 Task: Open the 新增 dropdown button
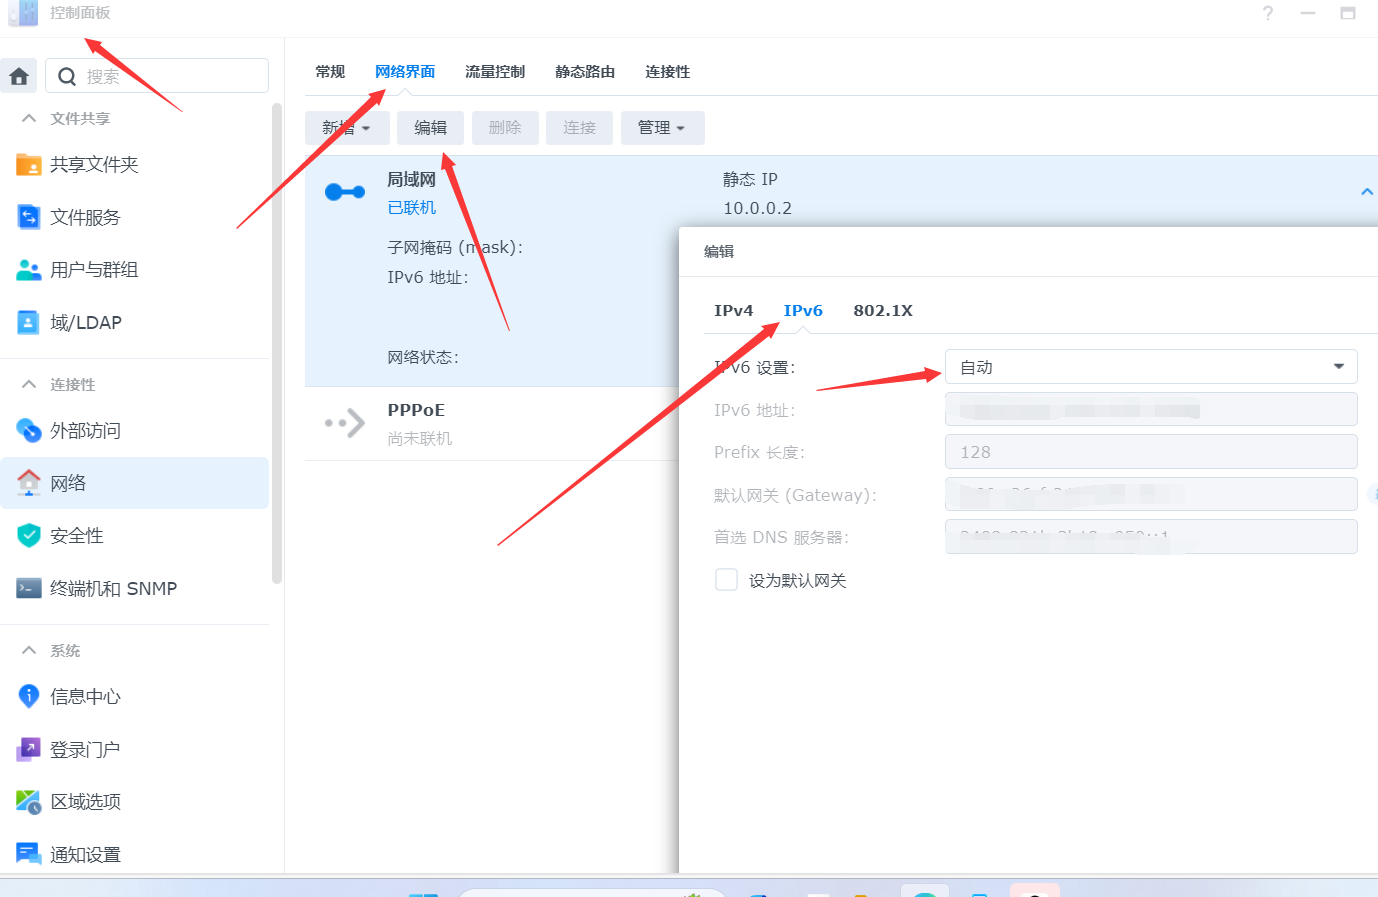(x=347, y=128)
